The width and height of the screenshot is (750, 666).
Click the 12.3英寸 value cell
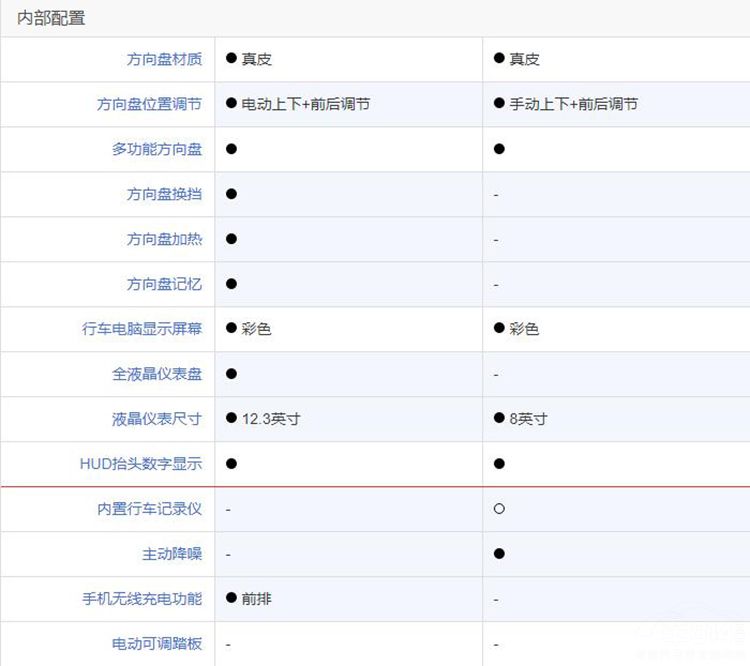pyautogui.click(x=270, y=419)
